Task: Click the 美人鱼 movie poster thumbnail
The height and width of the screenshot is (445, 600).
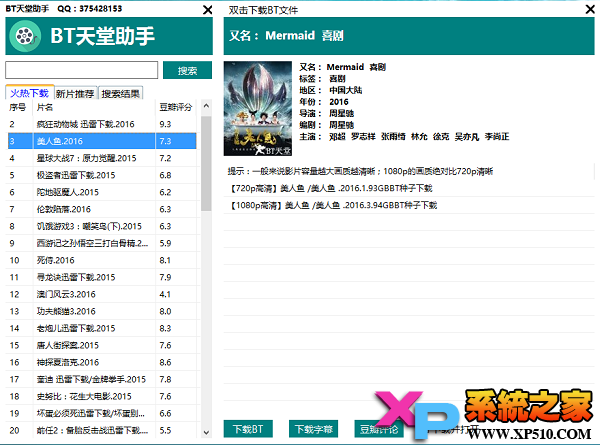Action: [x=258, y=108]
